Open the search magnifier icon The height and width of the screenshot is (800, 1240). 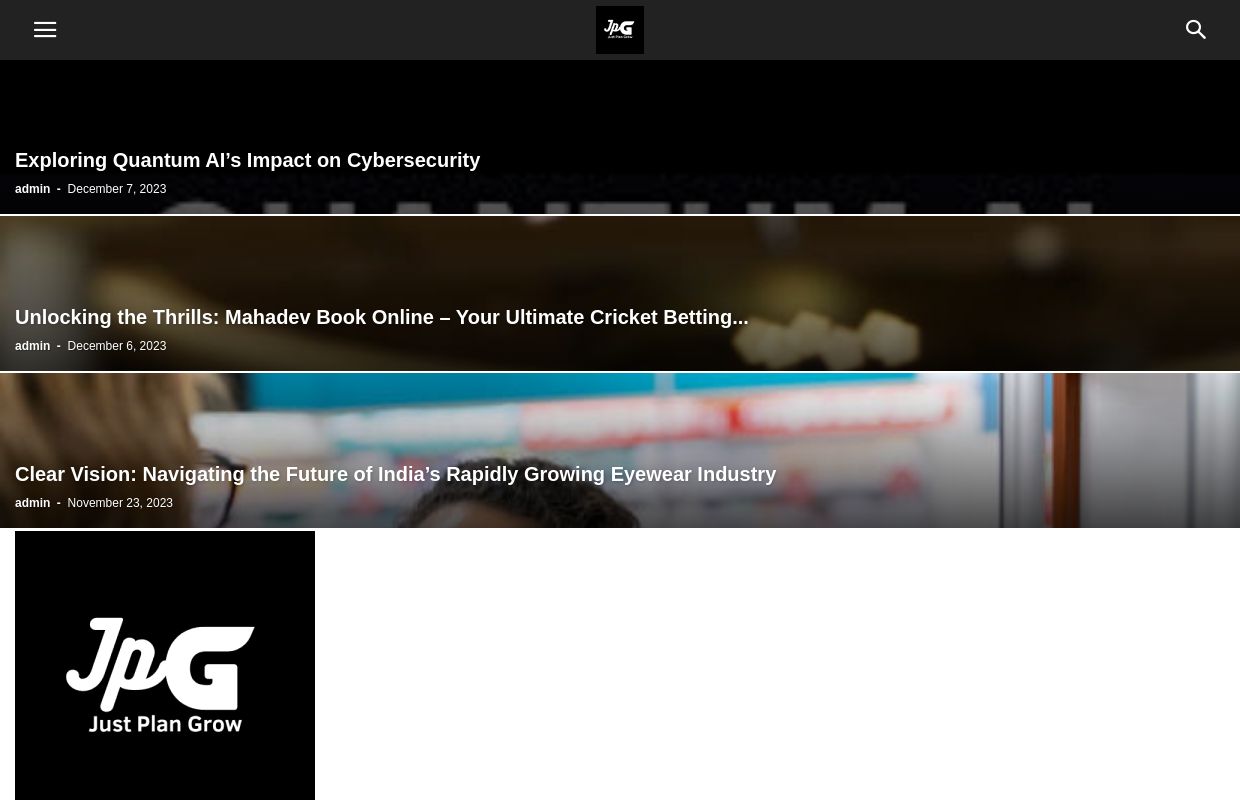pos(1196,30)
